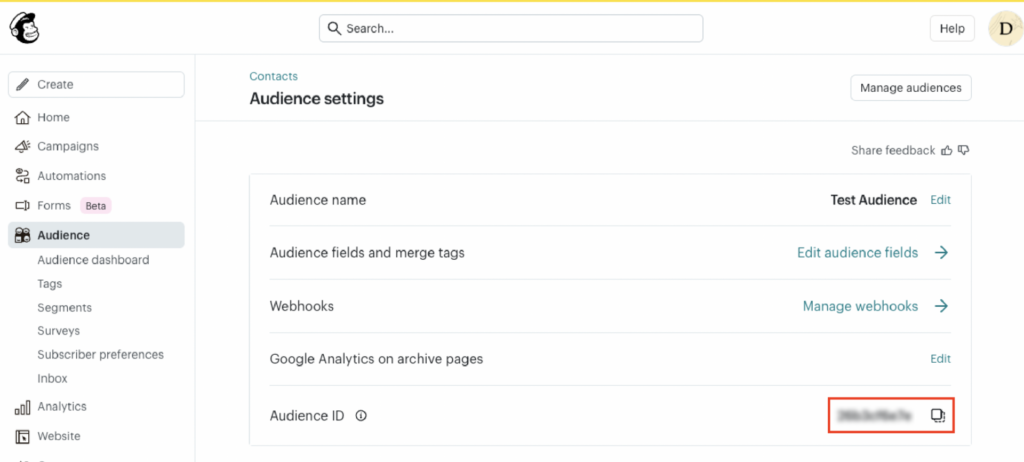
Task: Copy the Audience ID with the copy icon
Action: 937,415
